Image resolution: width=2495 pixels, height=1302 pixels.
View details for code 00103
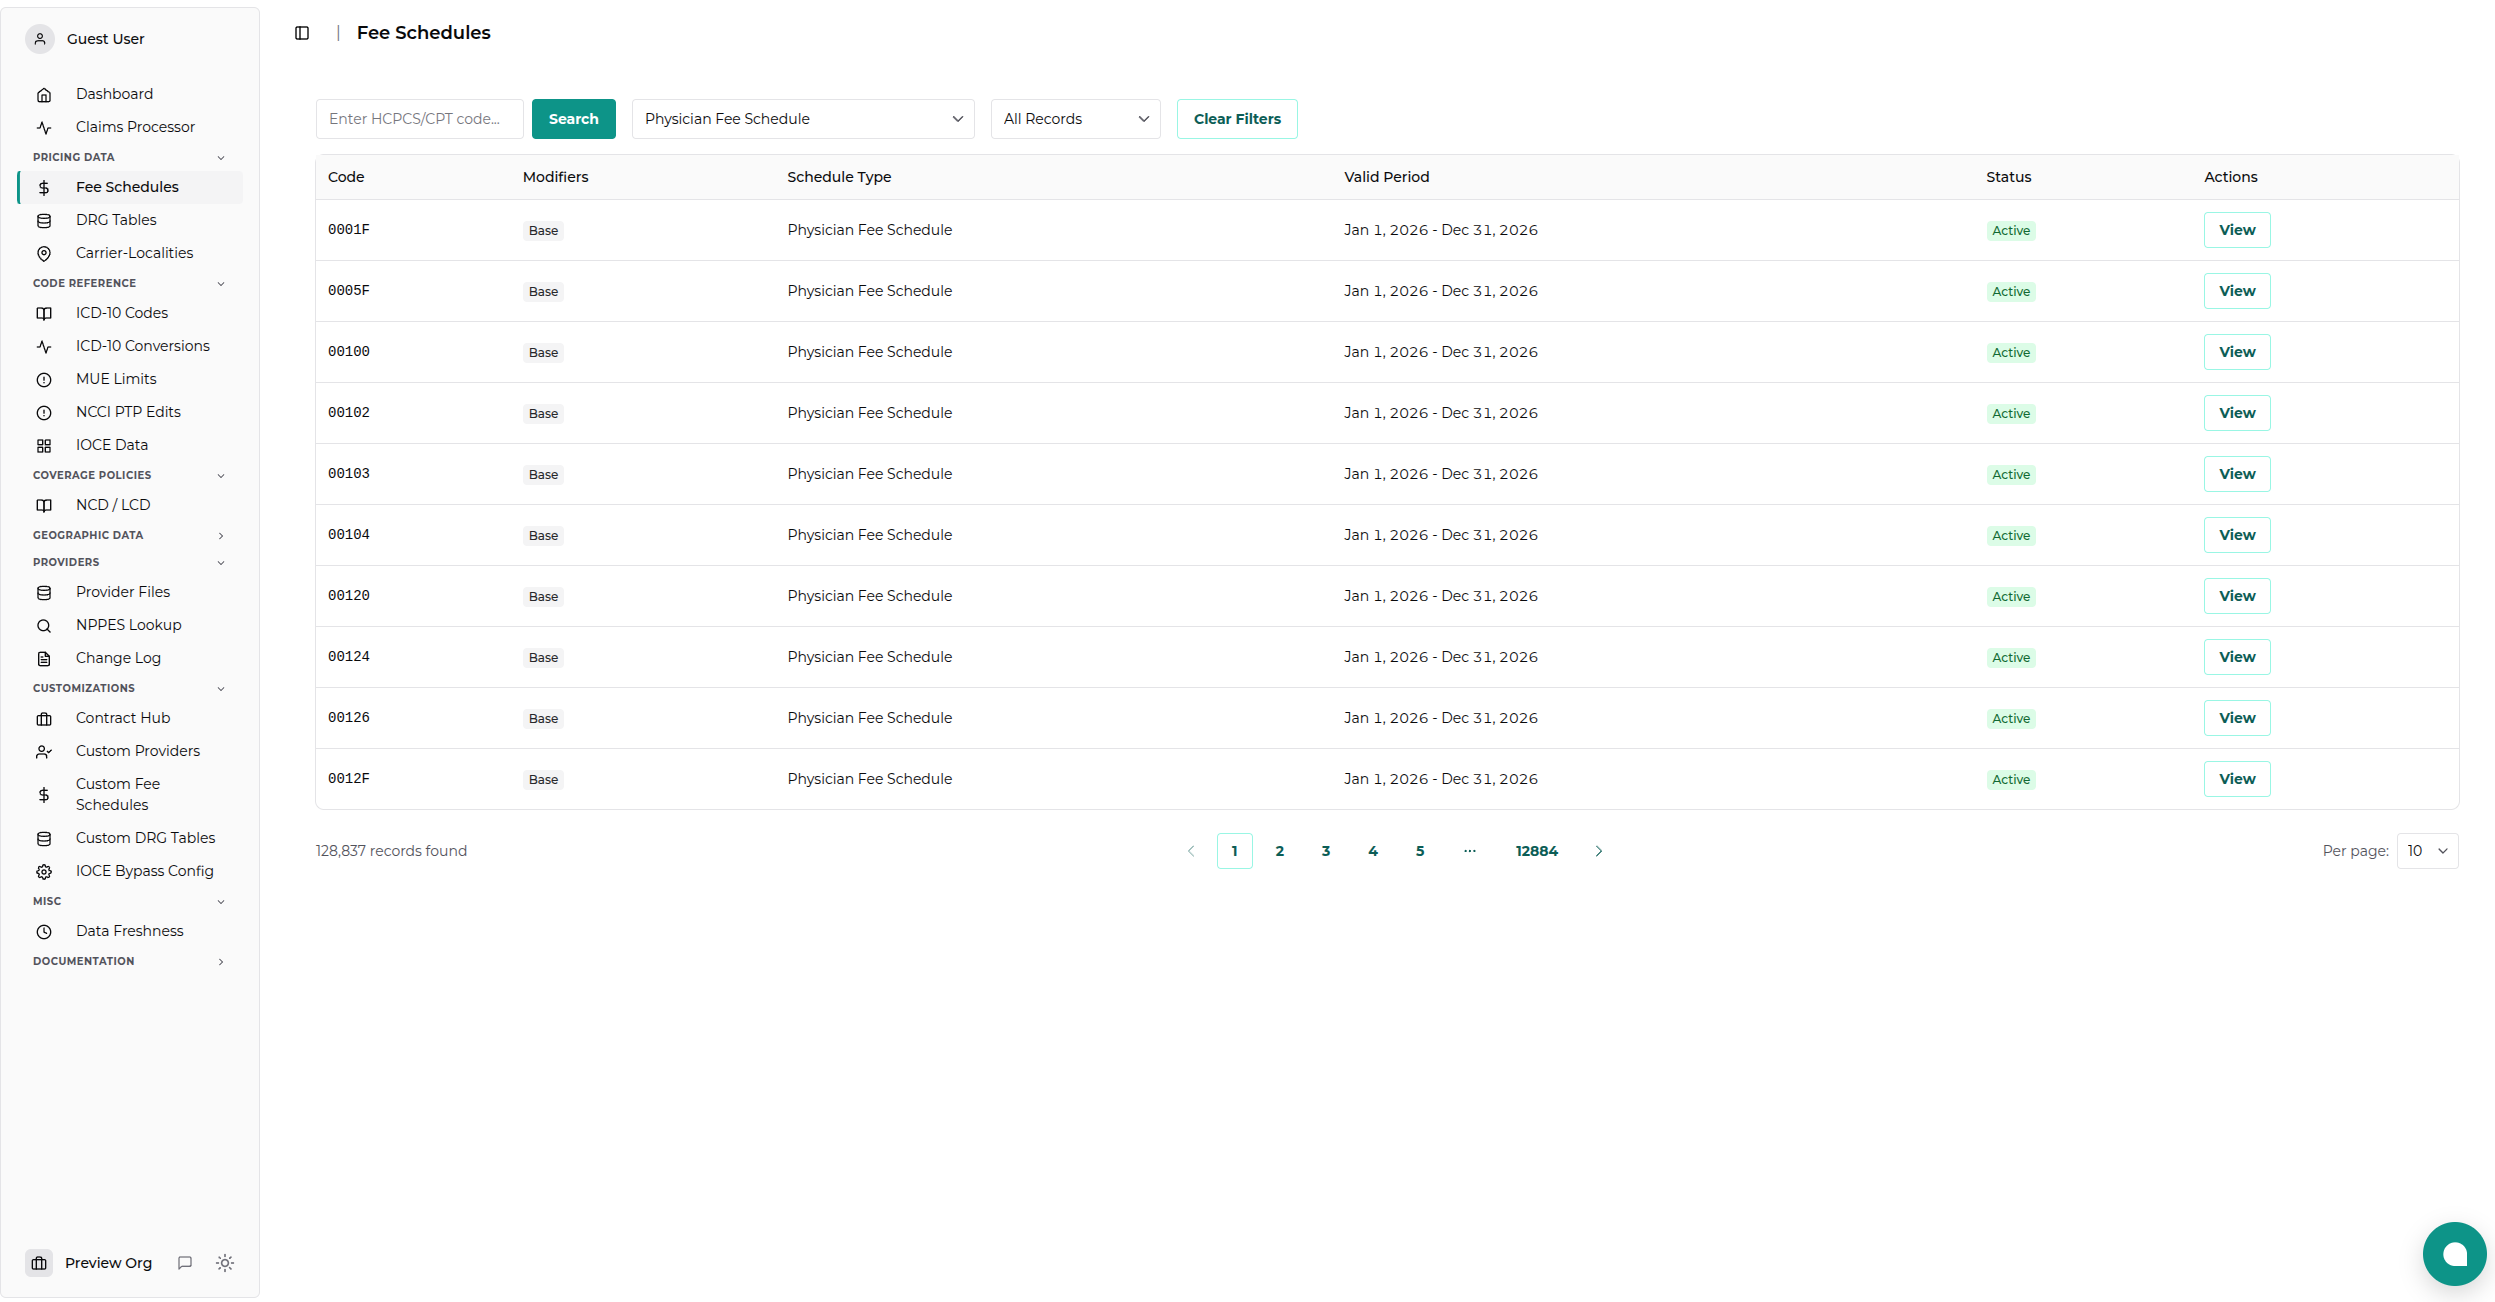click(2237, 474)
